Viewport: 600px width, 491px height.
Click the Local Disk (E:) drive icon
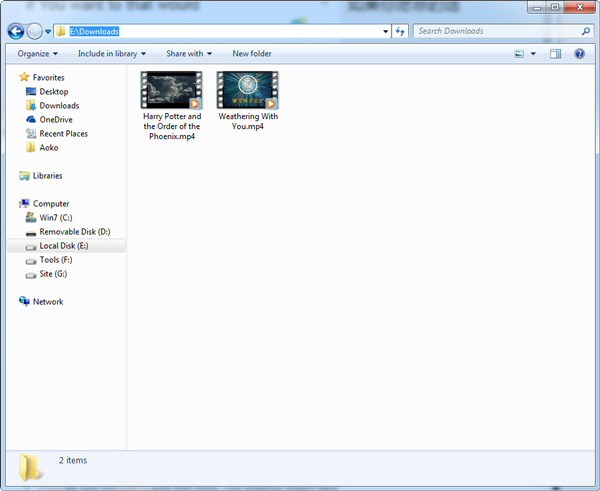[31, 247]
